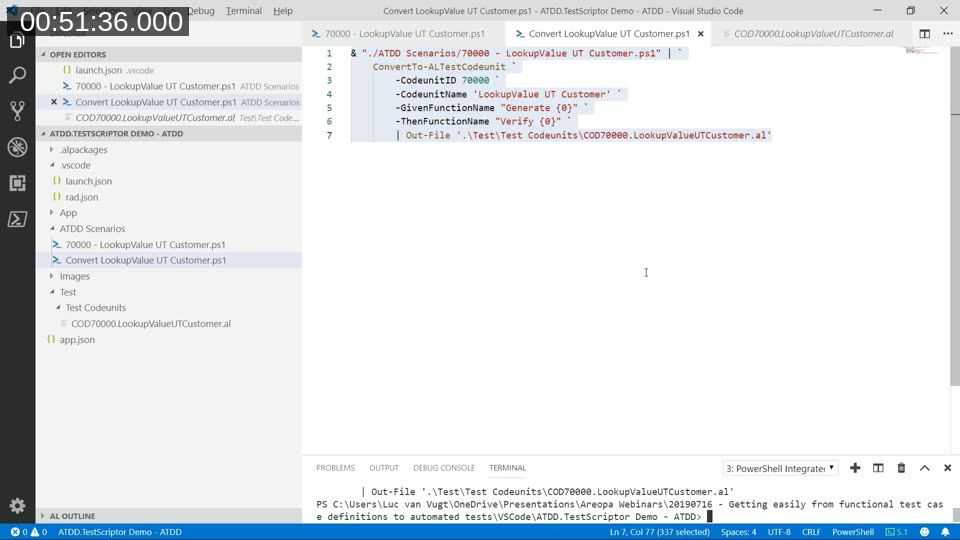Viewport: 960px width, 540px height.
Task: Click the PowerShell version 5.1 indicator
Action: pyautogui.click(x=897, y=532)
